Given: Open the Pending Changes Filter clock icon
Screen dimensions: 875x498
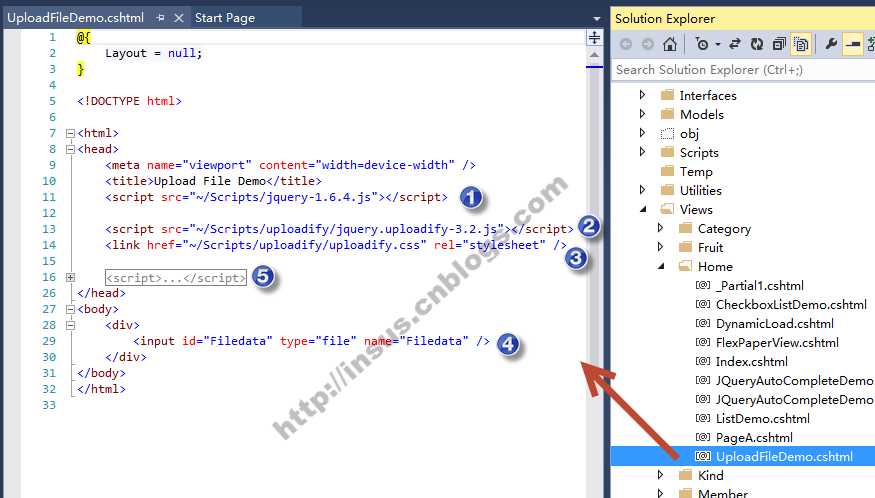Looking at the screenshot, I should tap(702, 44).
